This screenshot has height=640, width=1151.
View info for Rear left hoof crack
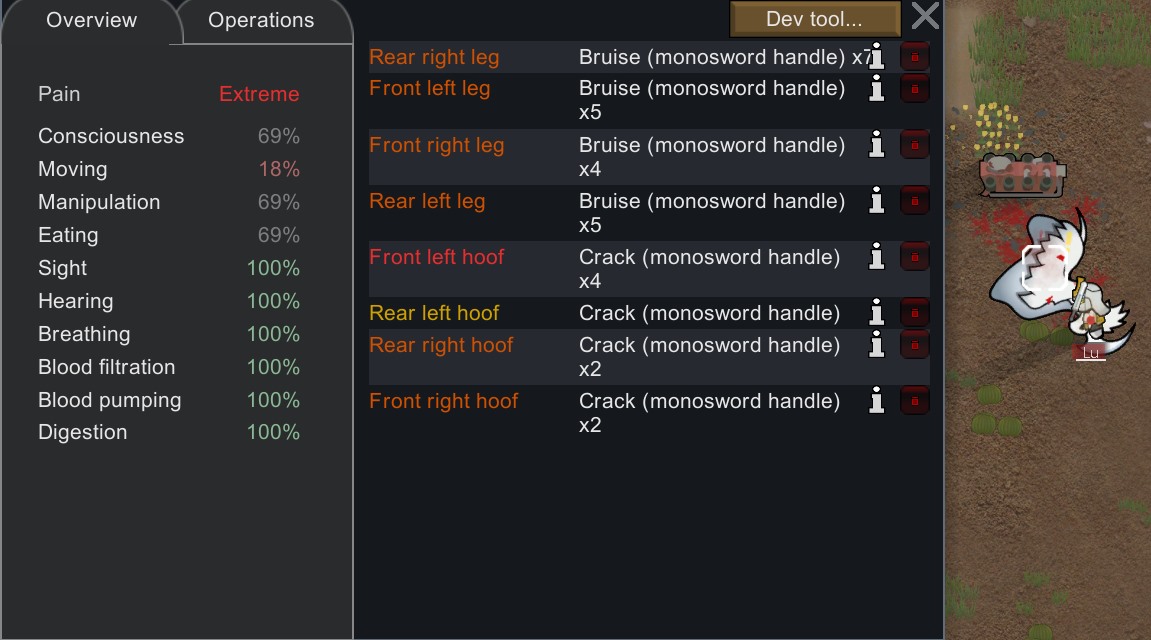pos(876,313)
